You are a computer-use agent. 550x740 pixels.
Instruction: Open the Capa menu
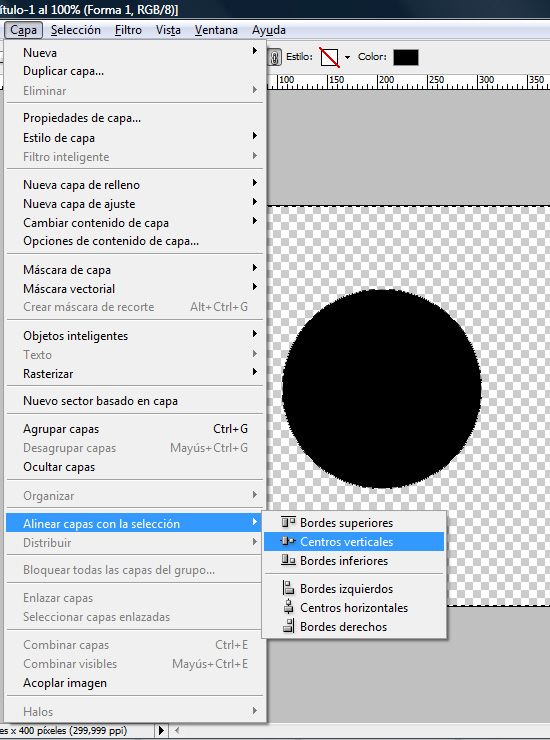click(24, 30)
